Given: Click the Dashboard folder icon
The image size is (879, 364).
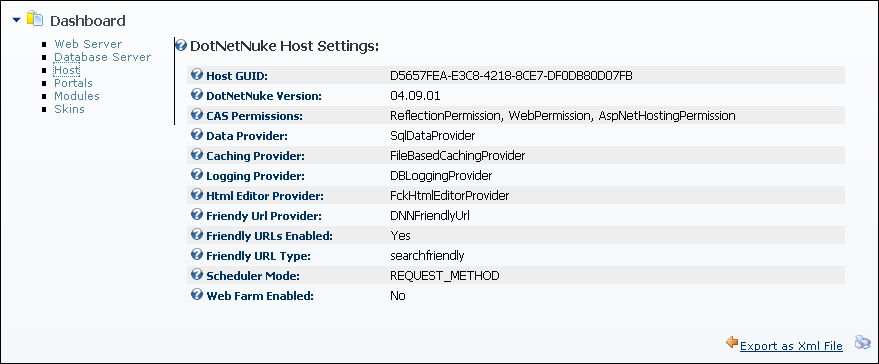Looking at the screenshot, I should [x=35, y=19].
